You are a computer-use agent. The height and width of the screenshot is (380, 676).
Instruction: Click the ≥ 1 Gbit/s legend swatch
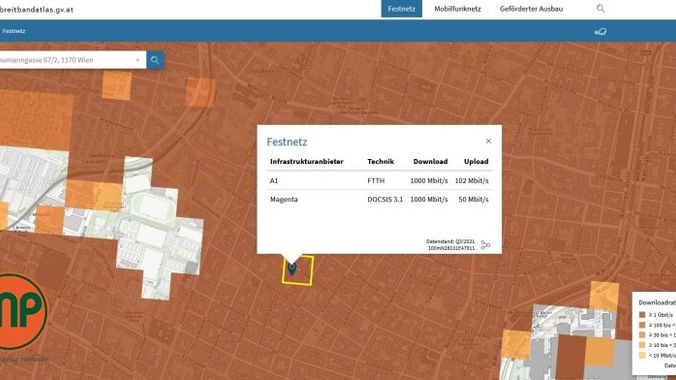point(642,315)
